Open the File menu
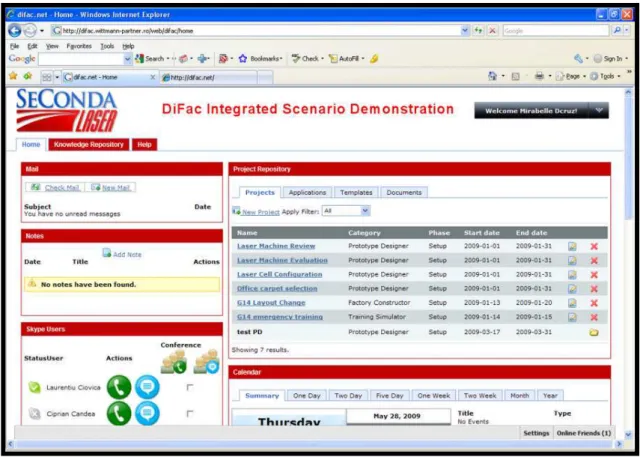The image size is (640, 457). [14, 46]
